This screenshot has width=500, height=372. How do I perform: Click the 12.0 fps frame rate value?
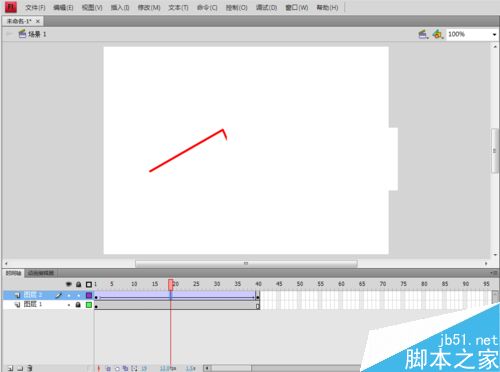click(x=168, y=368)
